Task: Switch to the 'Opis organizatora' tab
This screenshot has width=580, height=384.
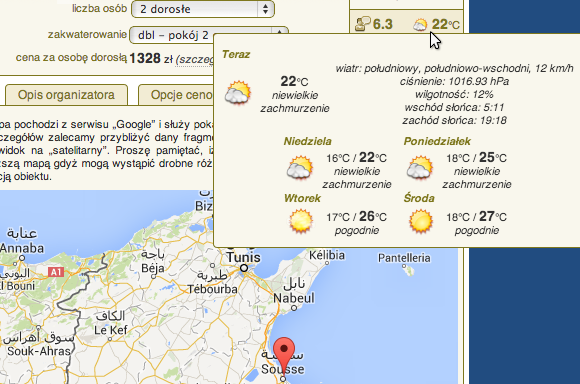Action: point(66,95)
